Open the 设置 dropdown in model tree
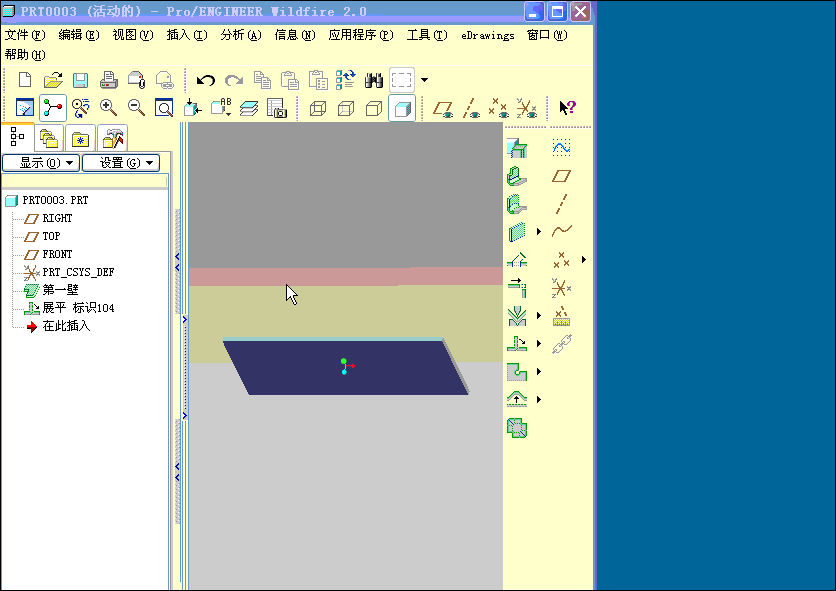Image resolution: width=836 pixels, height=591 pixels. click(x=121, y=163)
